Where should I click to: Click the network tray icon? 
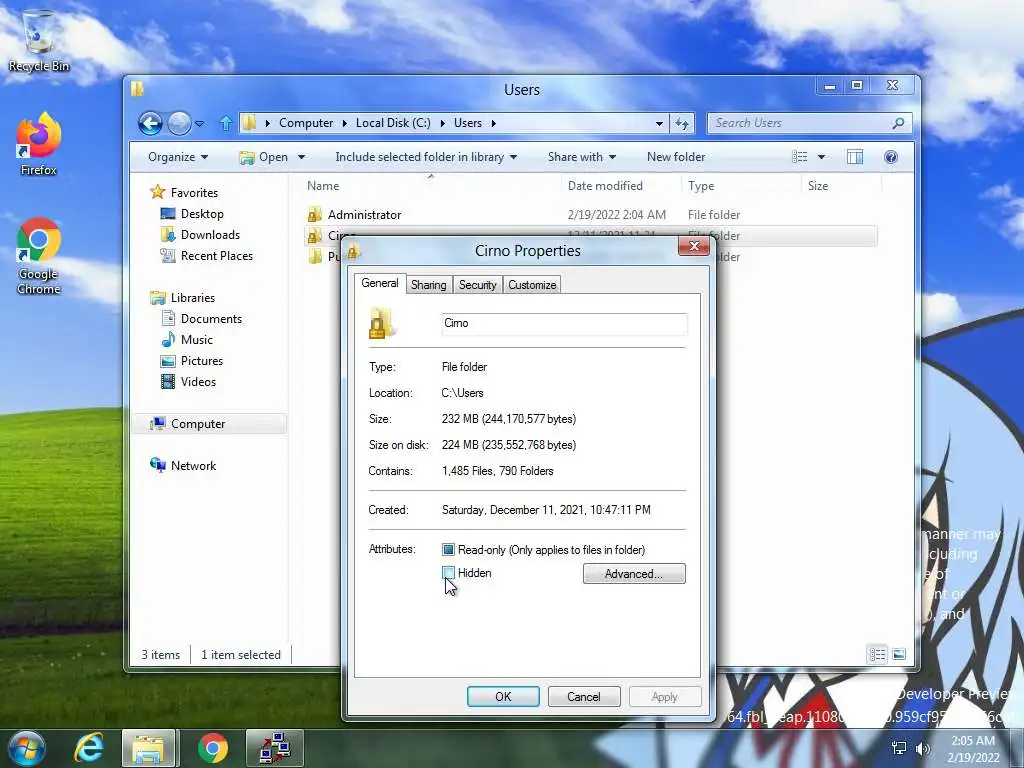click(899, 748)
